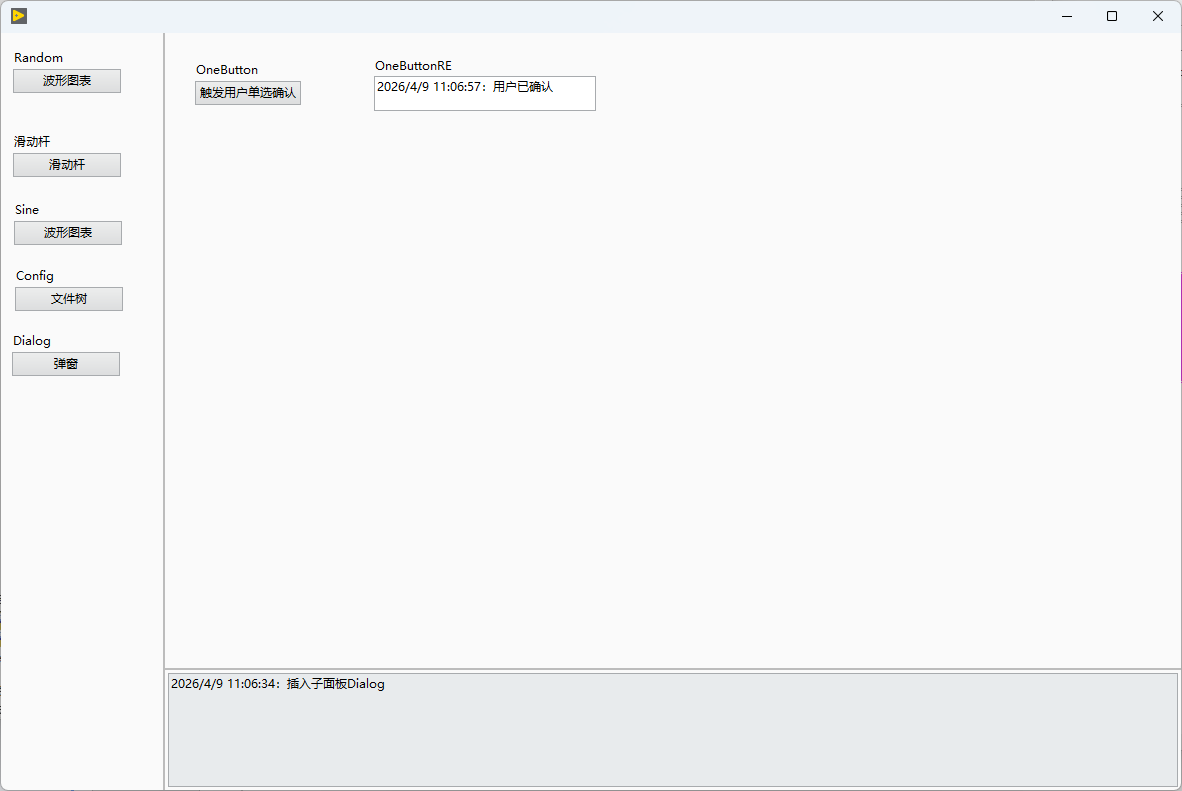1182x791 pixels.
Task: Click the vertical splitter beside the sidebar
Action: coord(164,412)
